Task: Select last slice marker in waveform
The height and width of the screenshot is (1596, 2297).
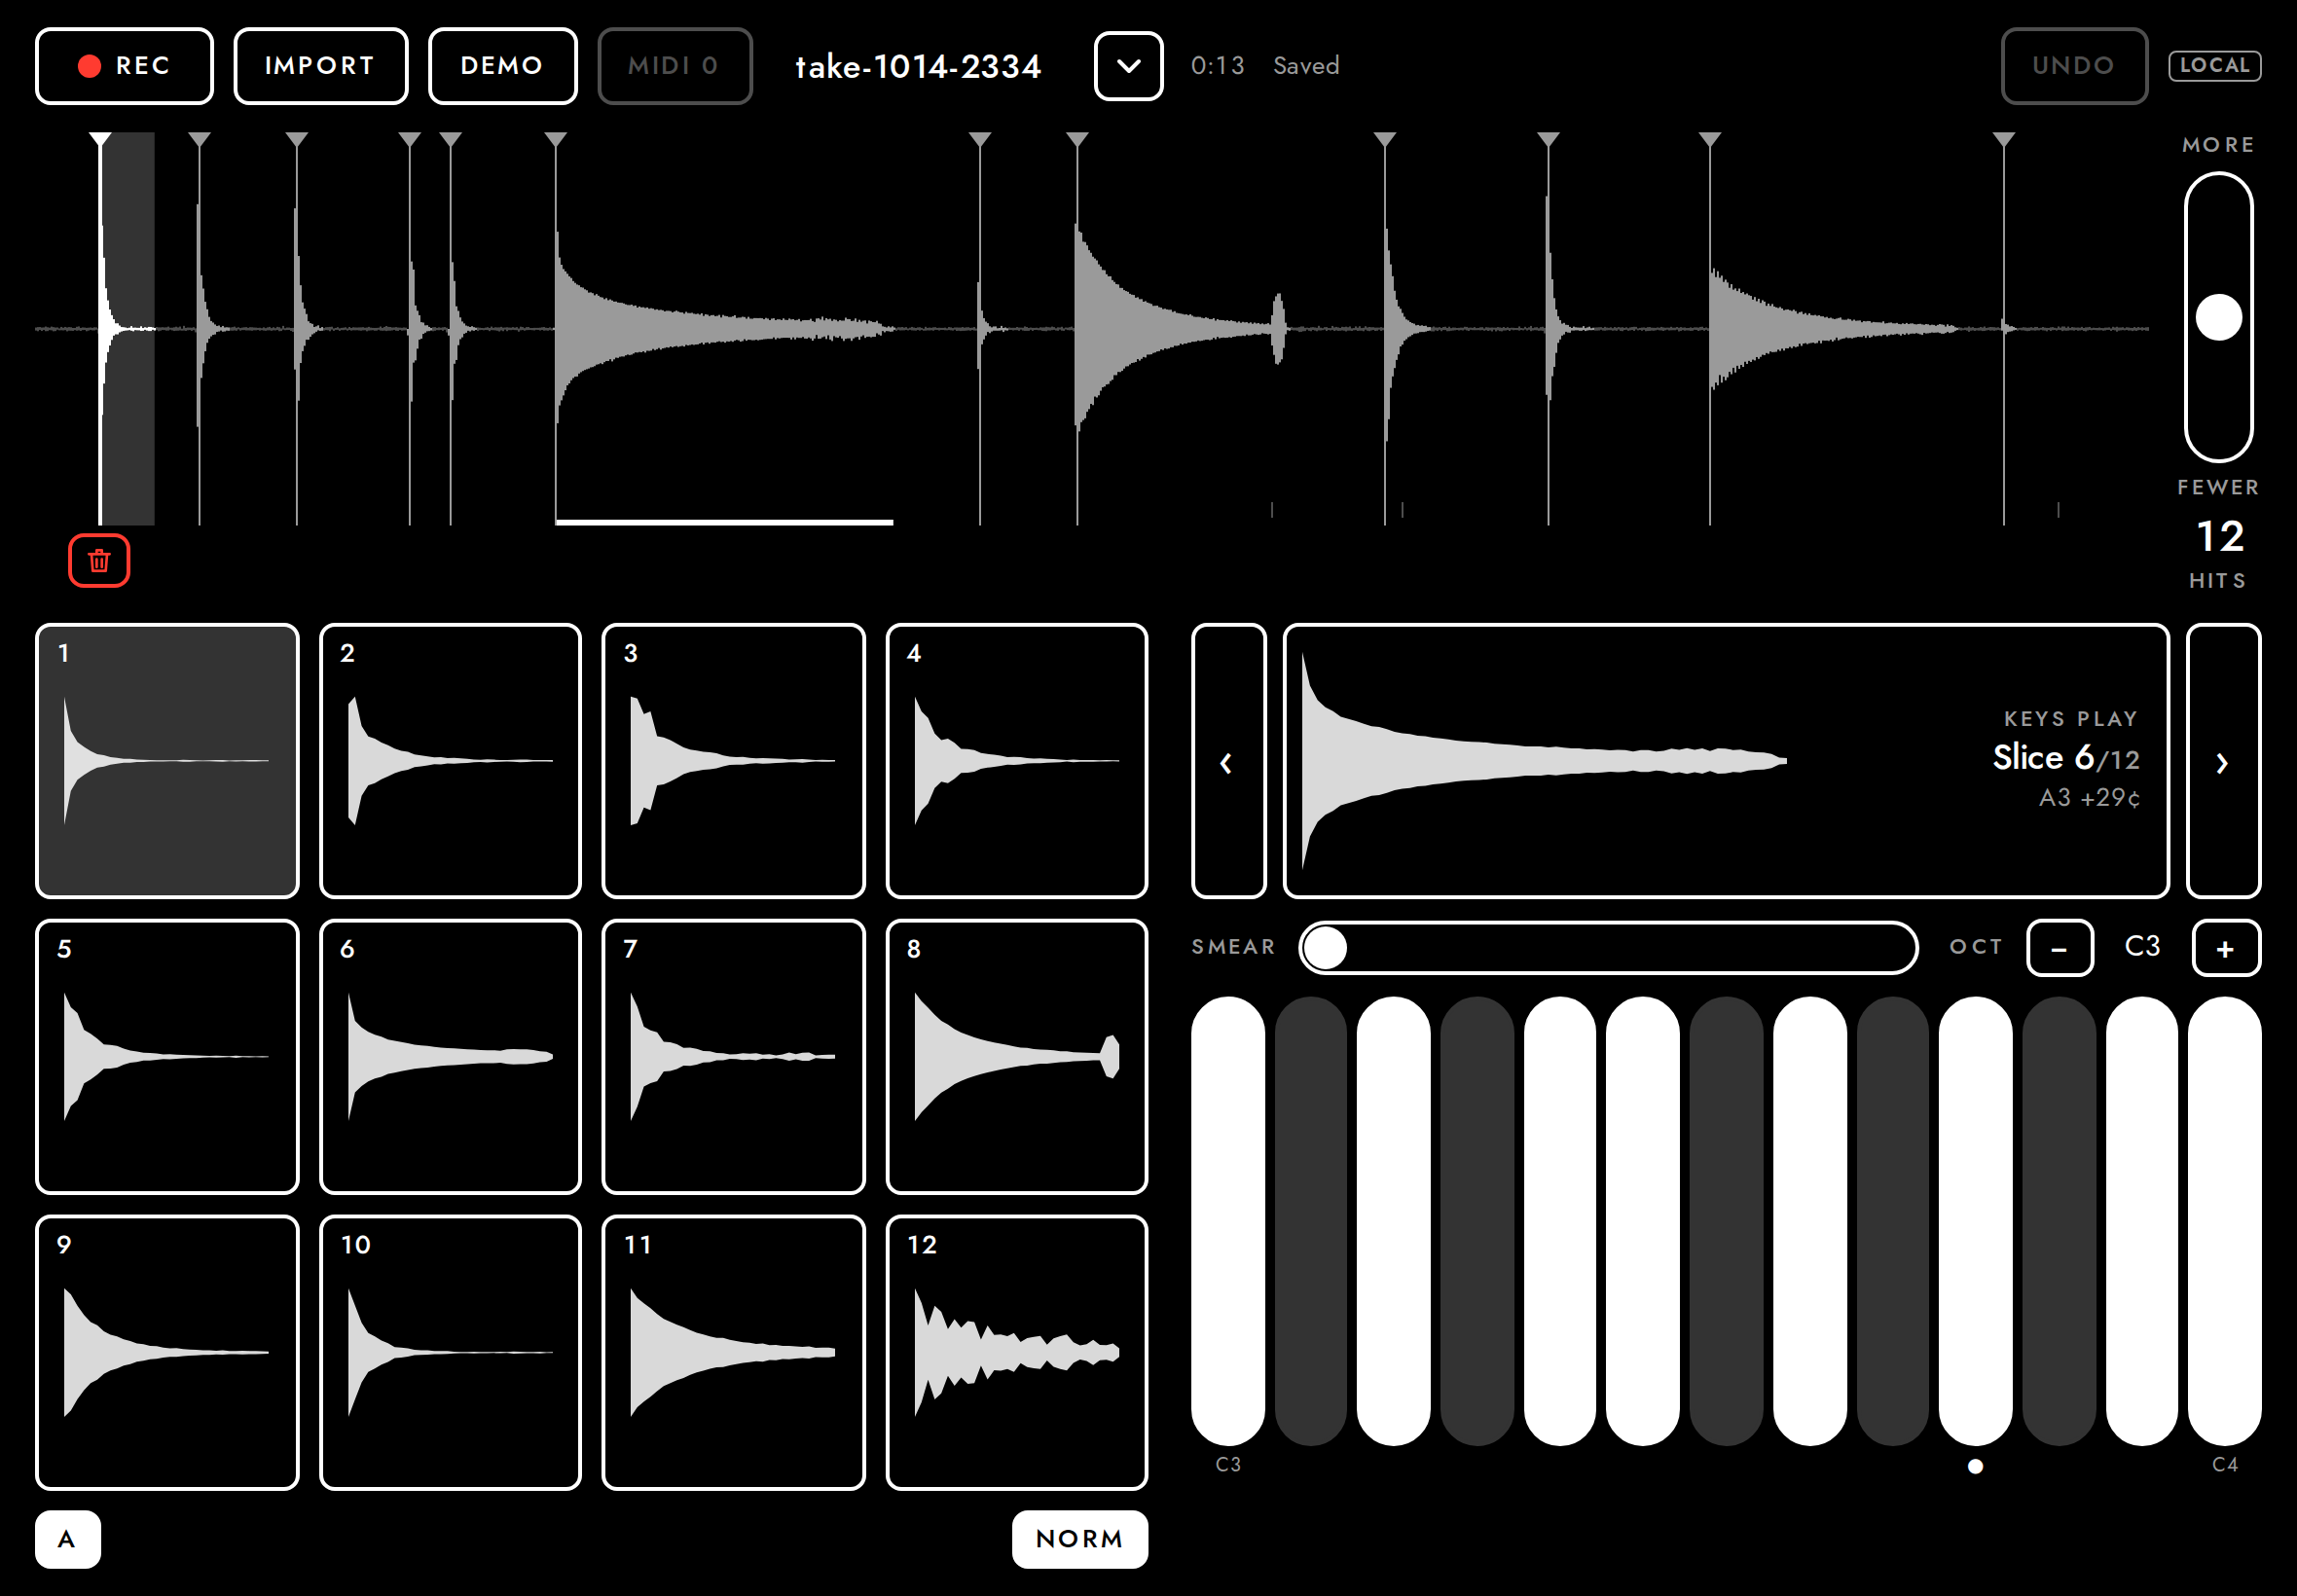Action: coord(2004,140)
